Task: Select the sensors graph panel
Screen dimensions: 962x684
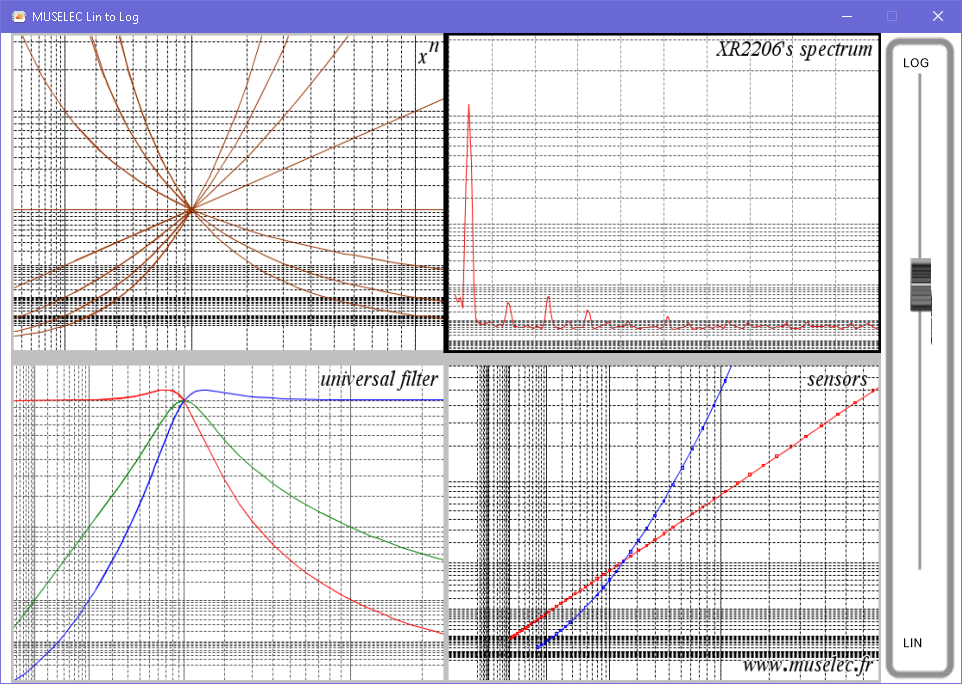Action: [664, 523]
